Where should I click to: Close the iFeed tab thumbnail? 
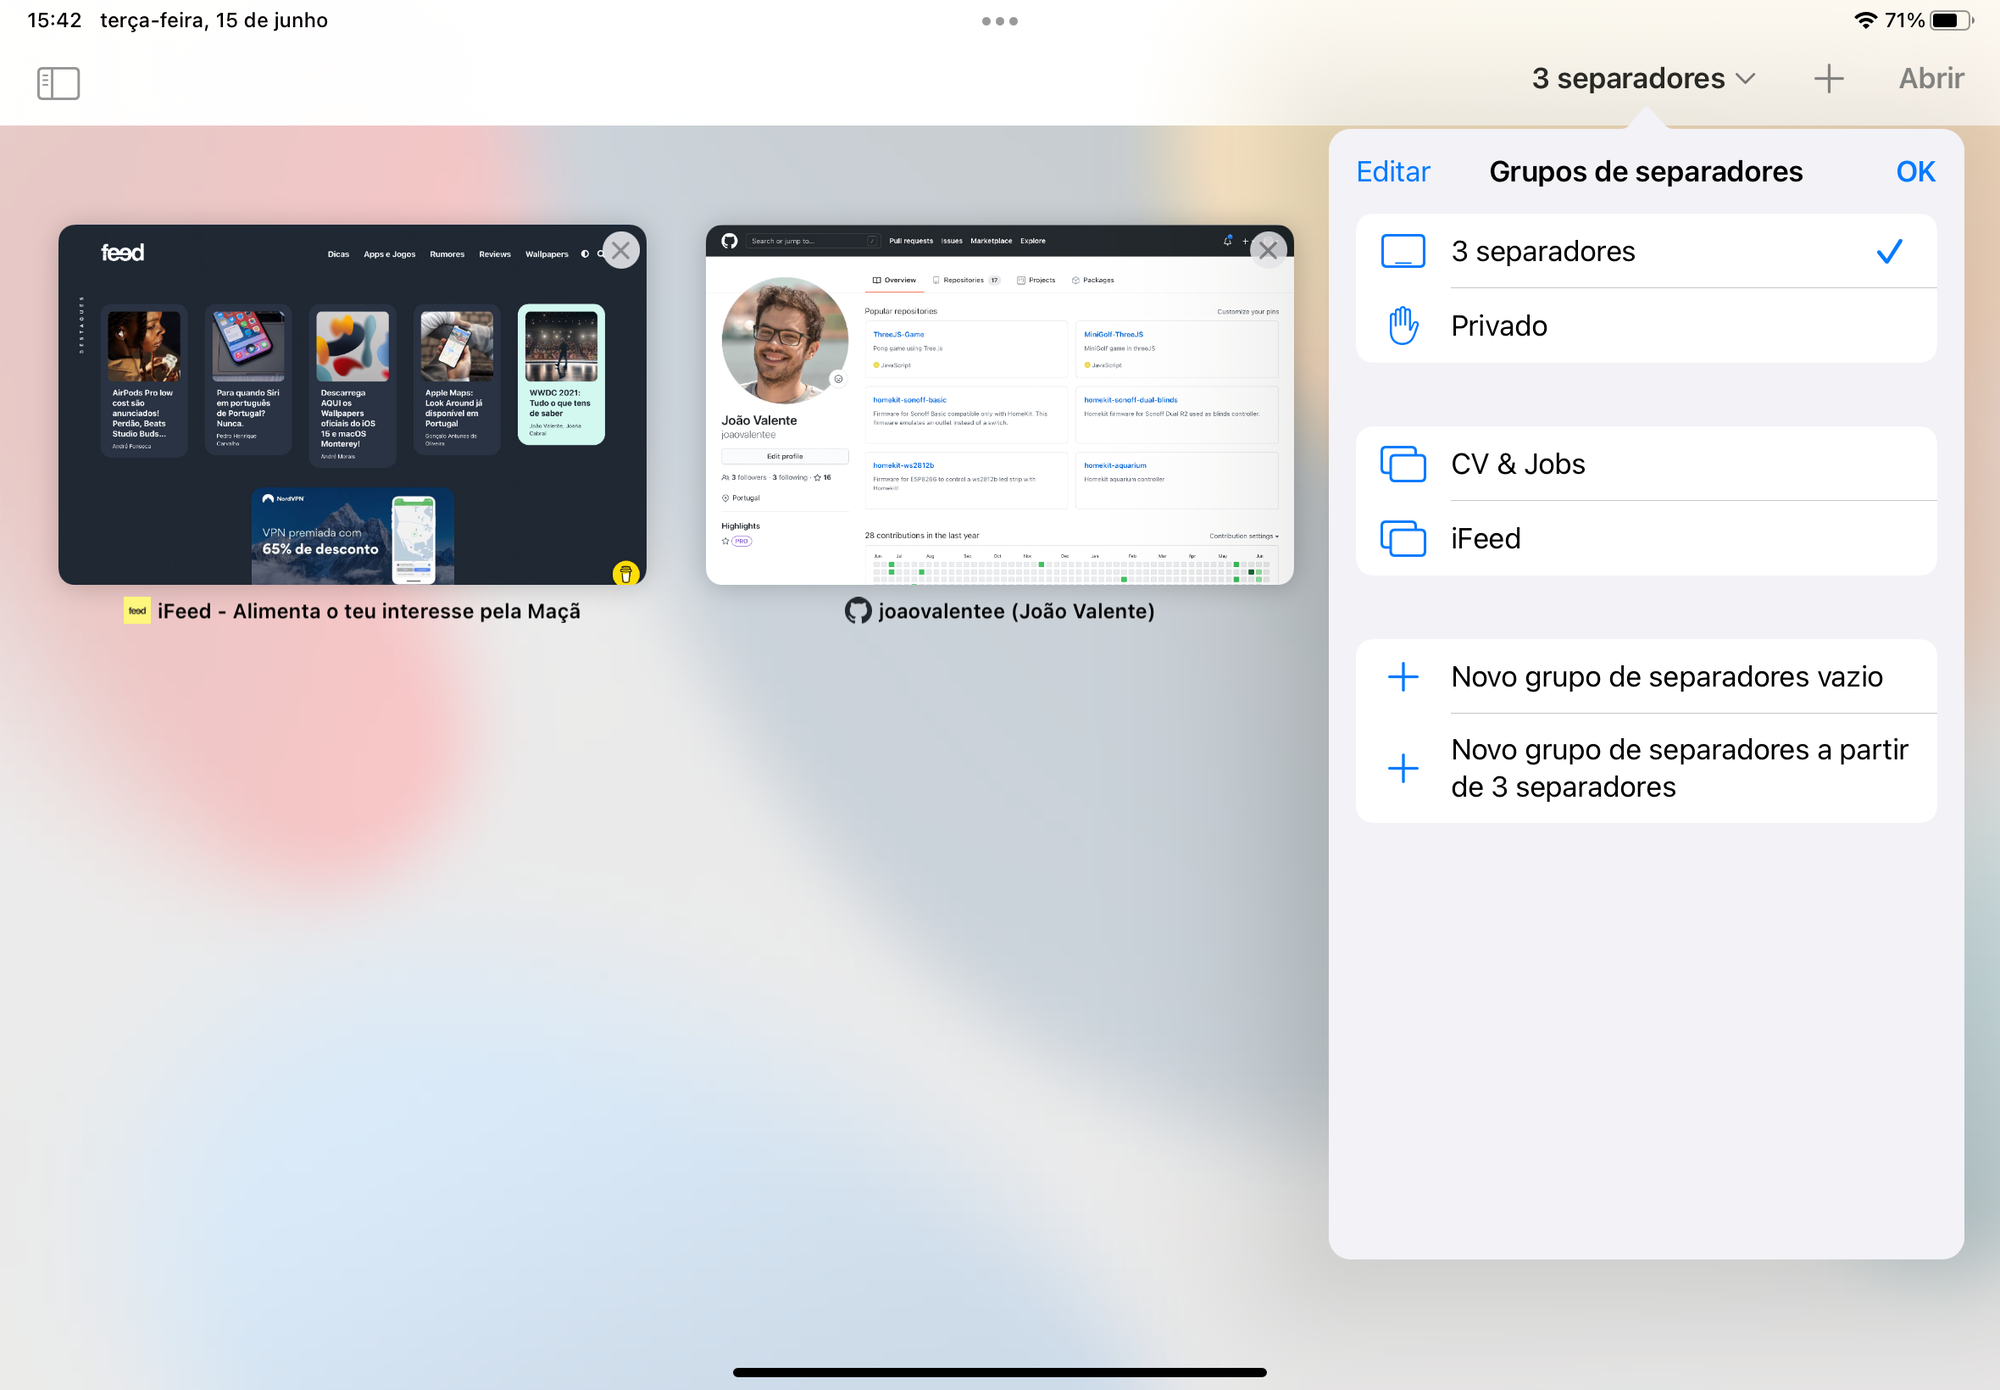point(621,250)
